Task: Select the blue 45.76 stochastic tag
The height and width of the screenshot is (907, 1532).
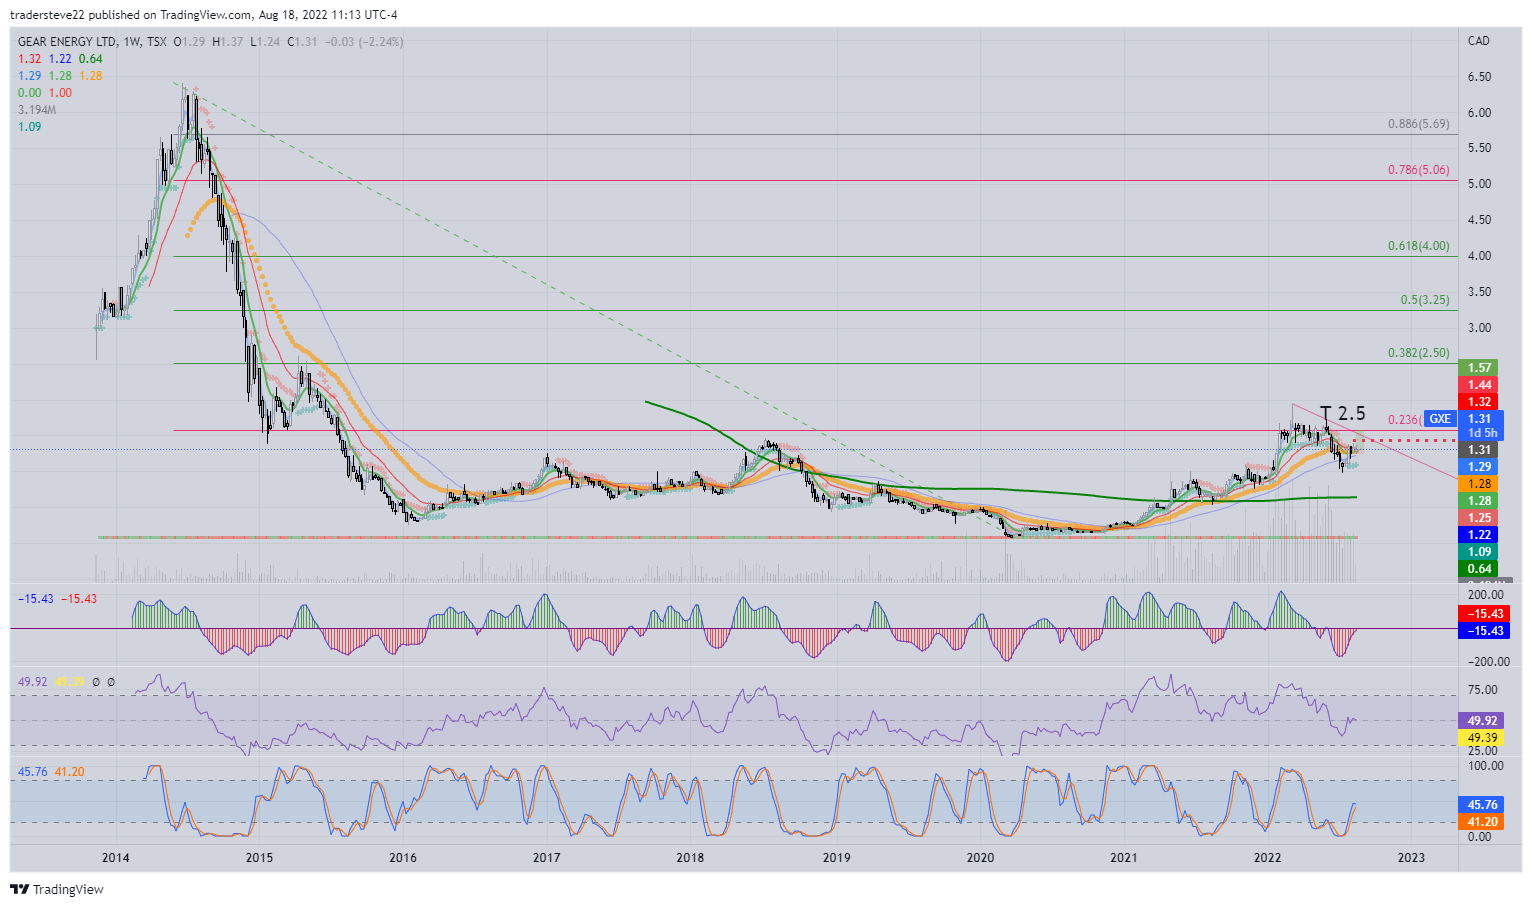Action: 1481,805
